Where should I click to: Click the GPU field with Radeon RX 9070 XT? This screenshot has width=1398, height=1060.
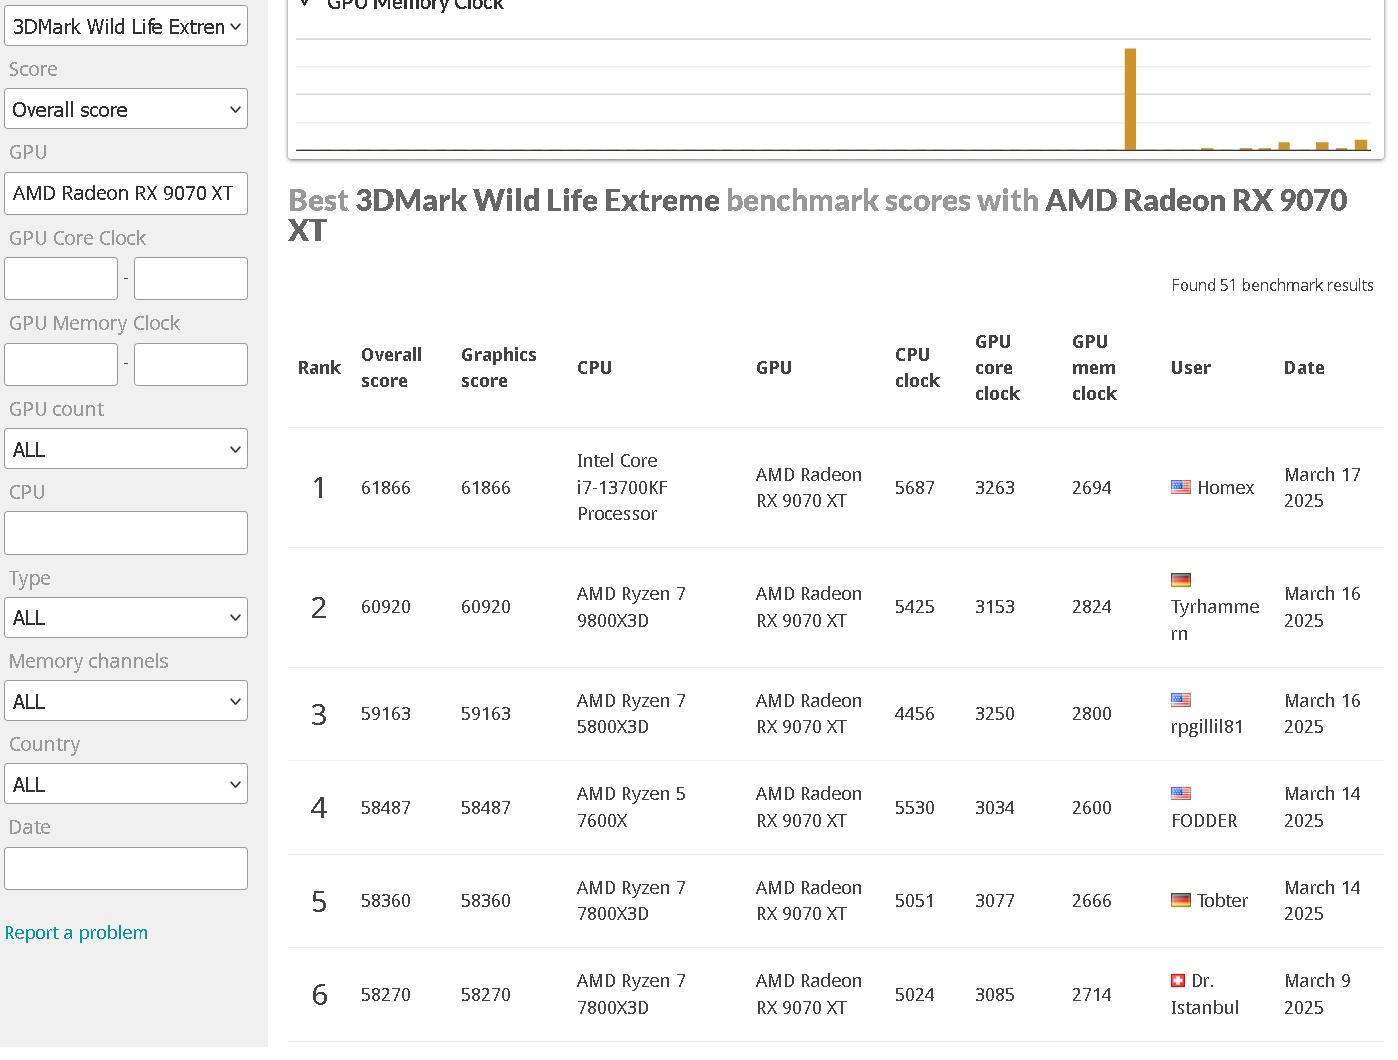click(126, 193)
